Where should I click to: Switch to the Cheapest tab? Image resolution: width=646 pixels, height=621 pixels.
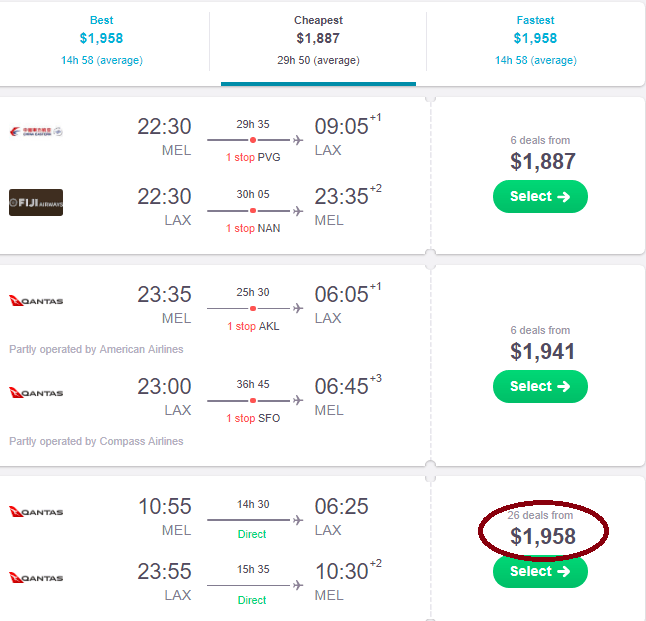click(319, 40)
